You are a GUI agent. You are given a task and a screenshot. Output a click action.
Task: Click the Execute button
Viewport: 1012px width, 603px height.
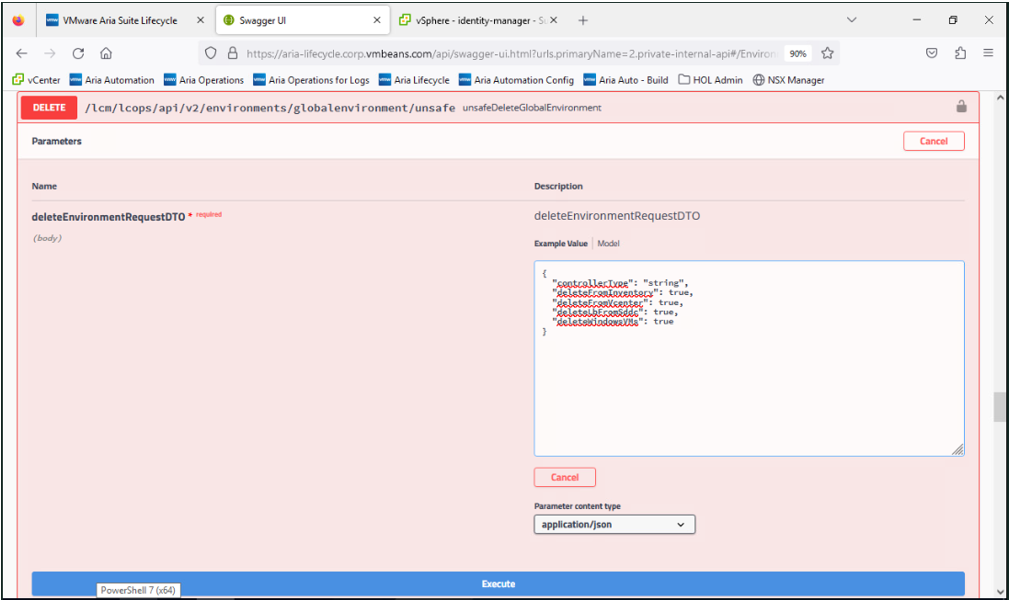click(498, 584)
